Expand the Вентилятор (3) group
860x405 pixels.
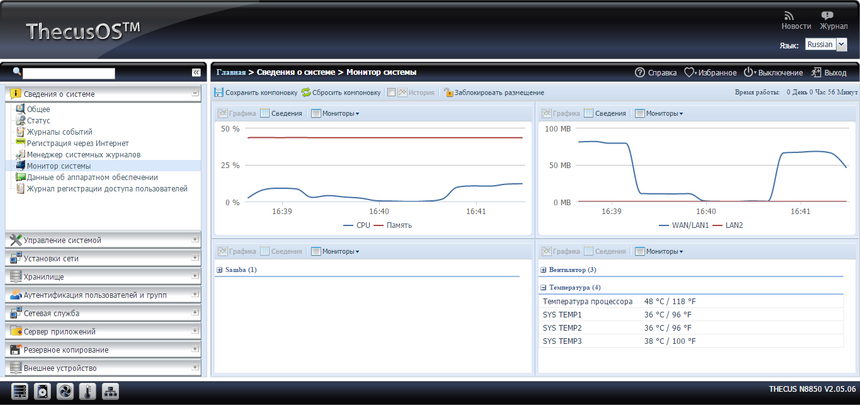[543, 270]
